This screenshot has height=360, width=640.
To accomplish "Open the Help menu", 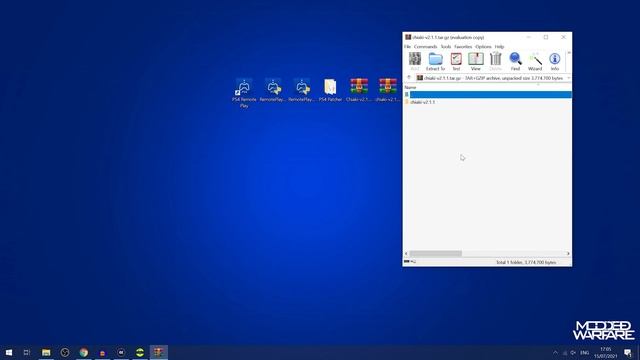I will pos(499,47).
